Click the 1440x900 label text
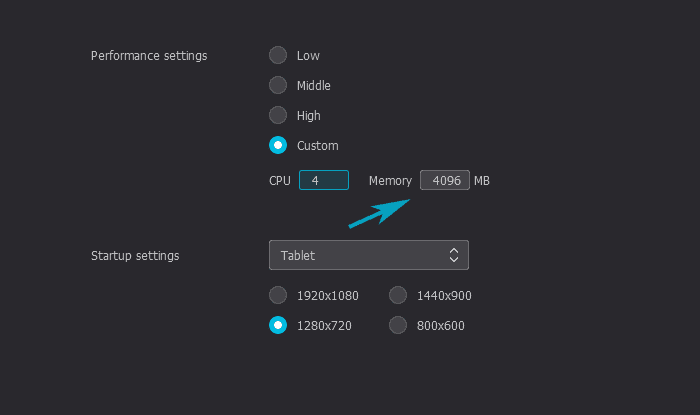Screen dimensions: 700x415 tap(444, 296)
